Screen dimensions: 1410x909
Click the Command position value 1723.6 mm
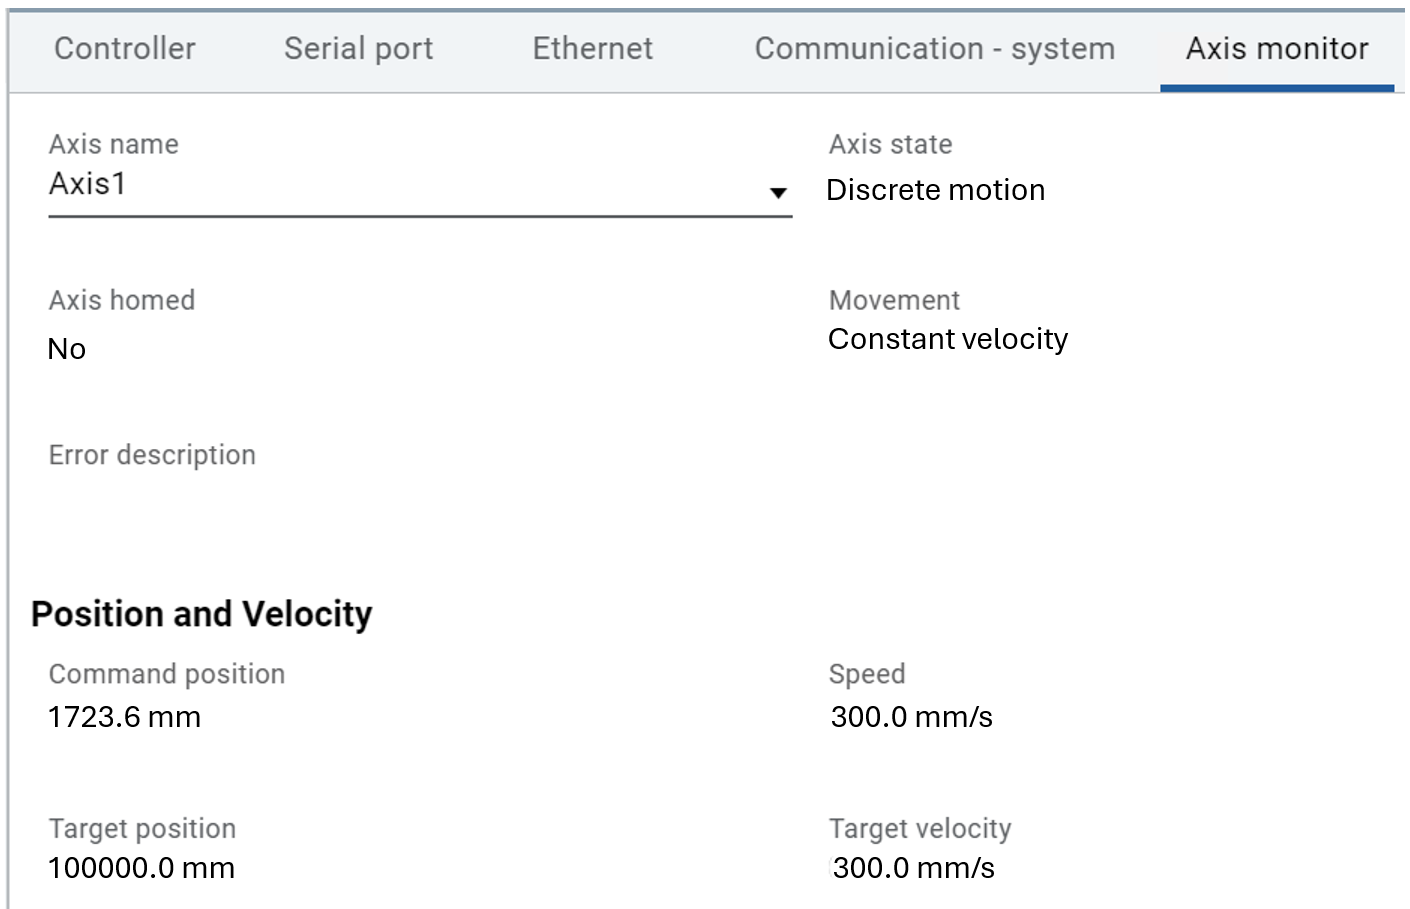pyautogui.click(x=124, y=717)
